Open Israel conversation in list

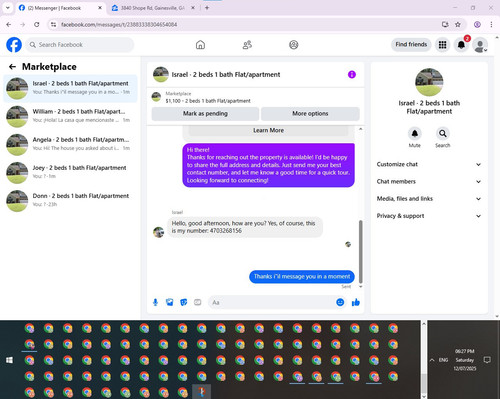[x=70, y=88]
